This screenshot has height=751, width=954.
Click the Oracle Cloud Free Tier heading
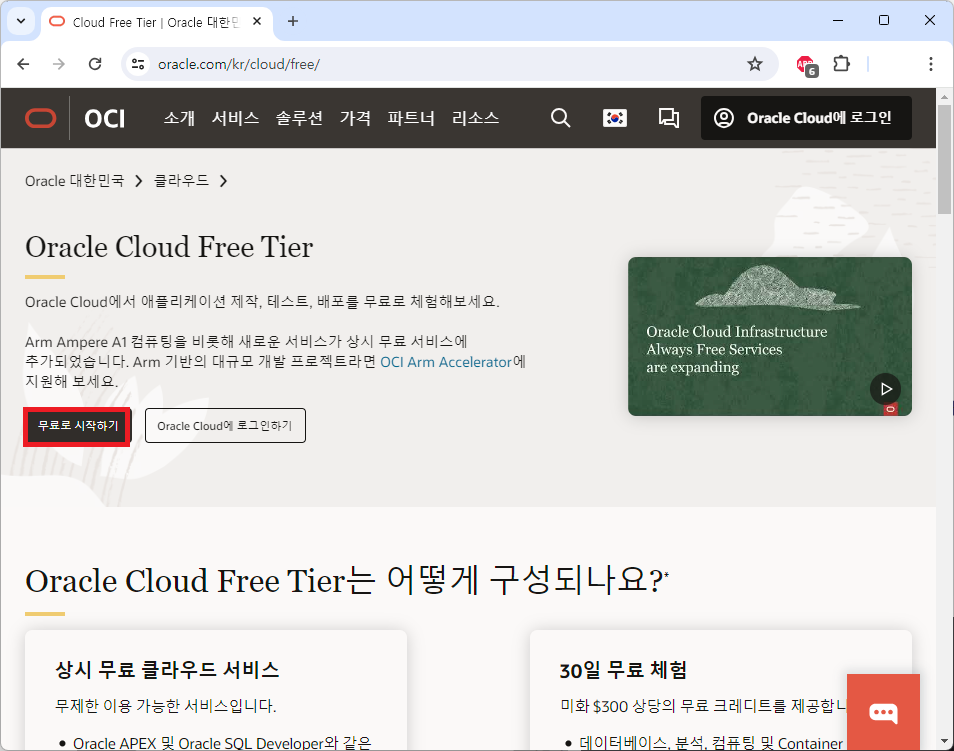point(169,247)
